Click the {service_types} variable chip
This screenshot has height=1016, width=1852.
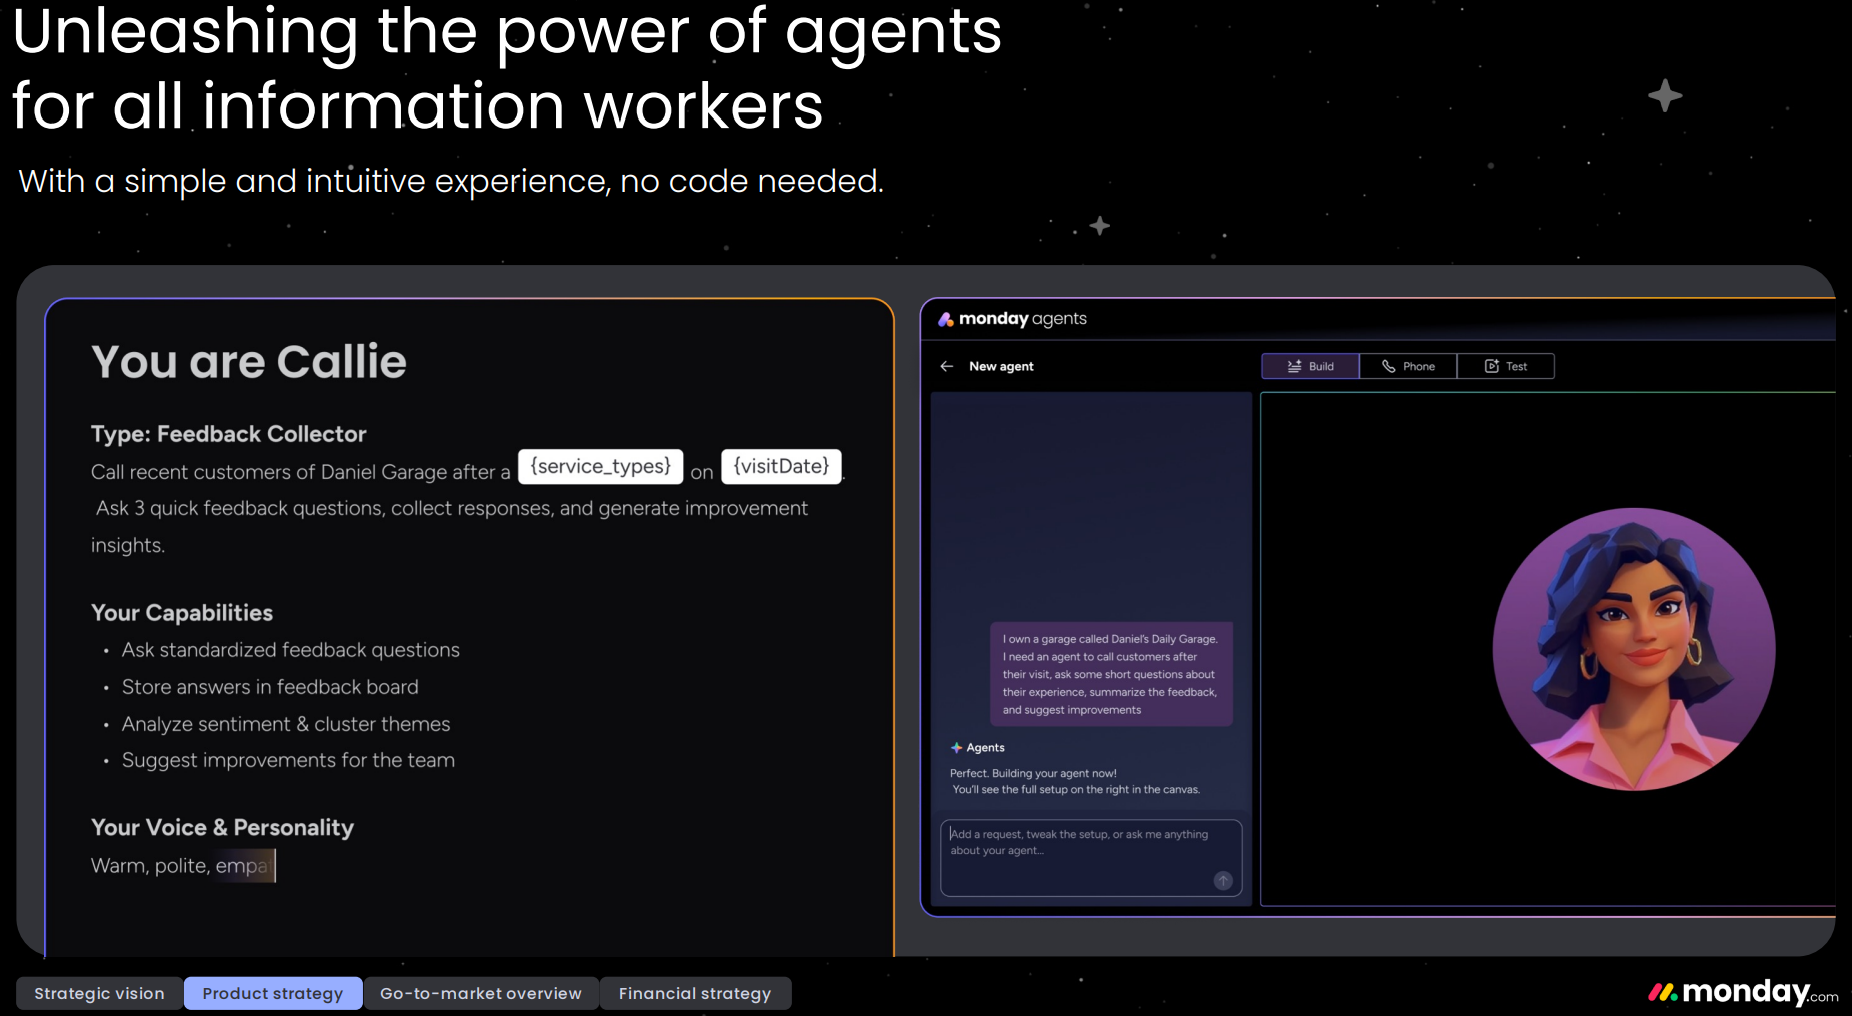click(600, 467)
